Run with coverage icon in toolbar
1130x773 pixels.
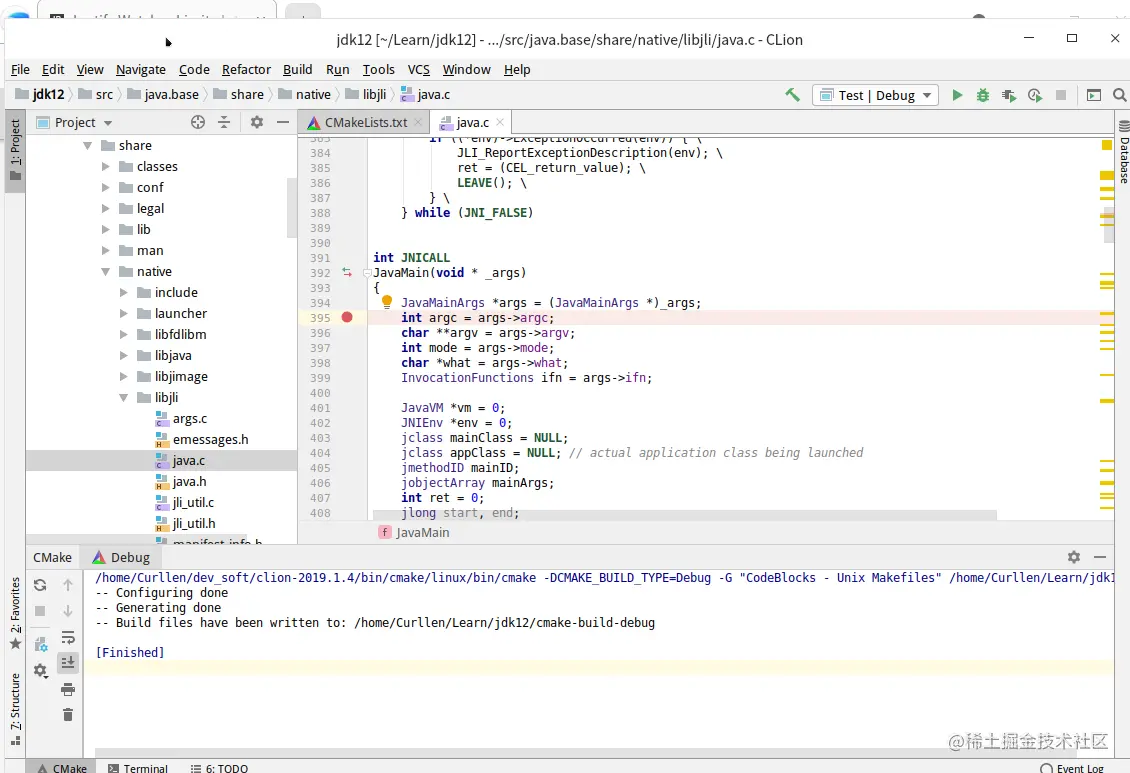pyautogui.click(x=1009, y=95)
